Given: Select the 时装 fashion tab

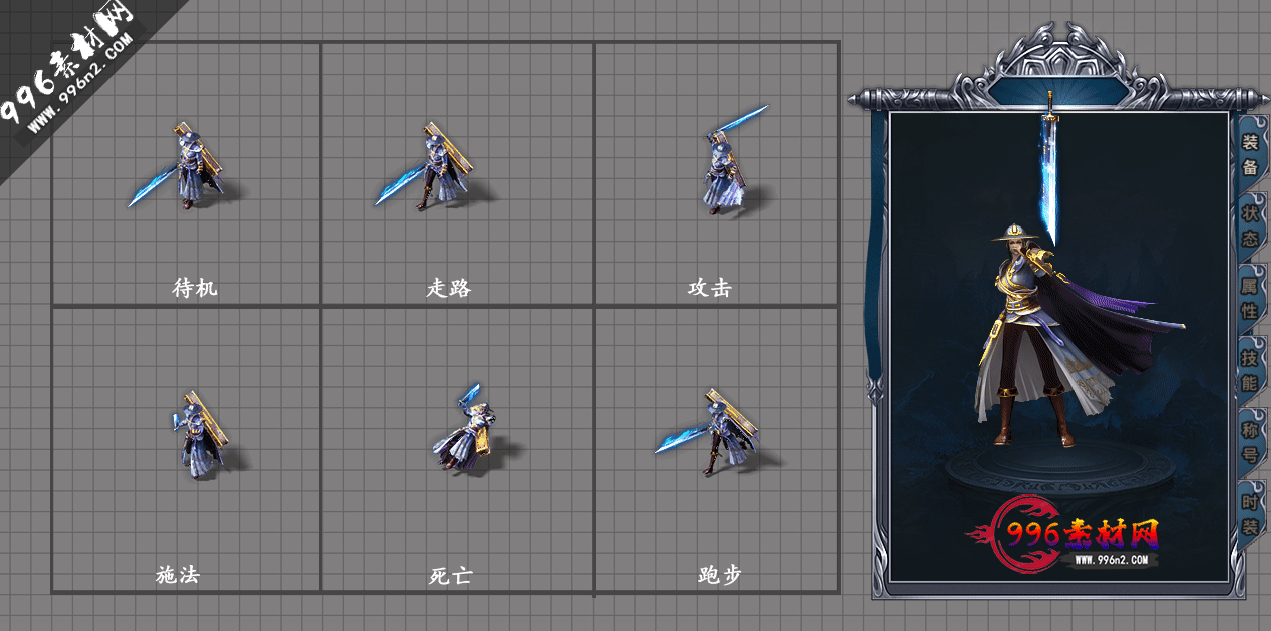Looking at the screenshot, I should 1250,514.
